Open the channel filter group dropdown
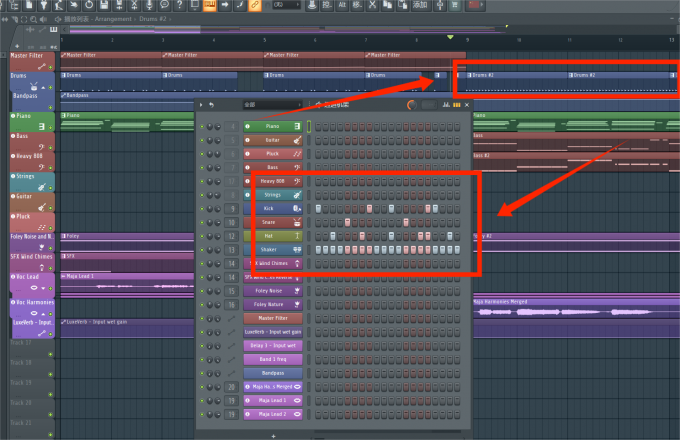This screenshot has height=440, width=680. 270,105
